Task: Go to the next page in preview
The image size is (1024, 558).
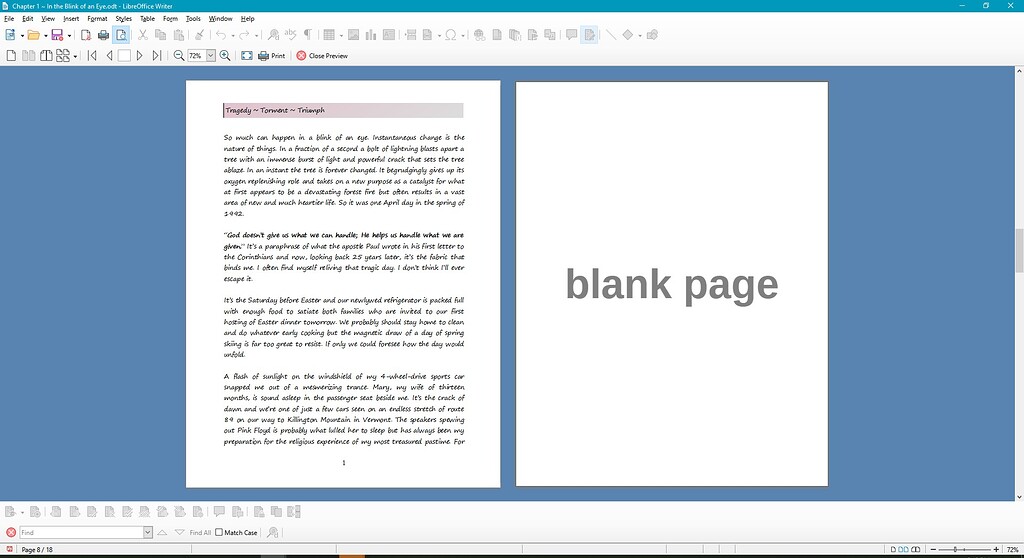Action: pyautogui.click(x=140, y=56)
